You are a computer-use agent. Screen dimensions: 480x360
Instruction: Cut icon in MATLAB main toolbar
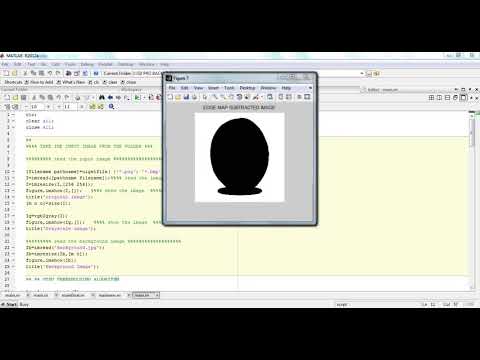pos(25,73)
